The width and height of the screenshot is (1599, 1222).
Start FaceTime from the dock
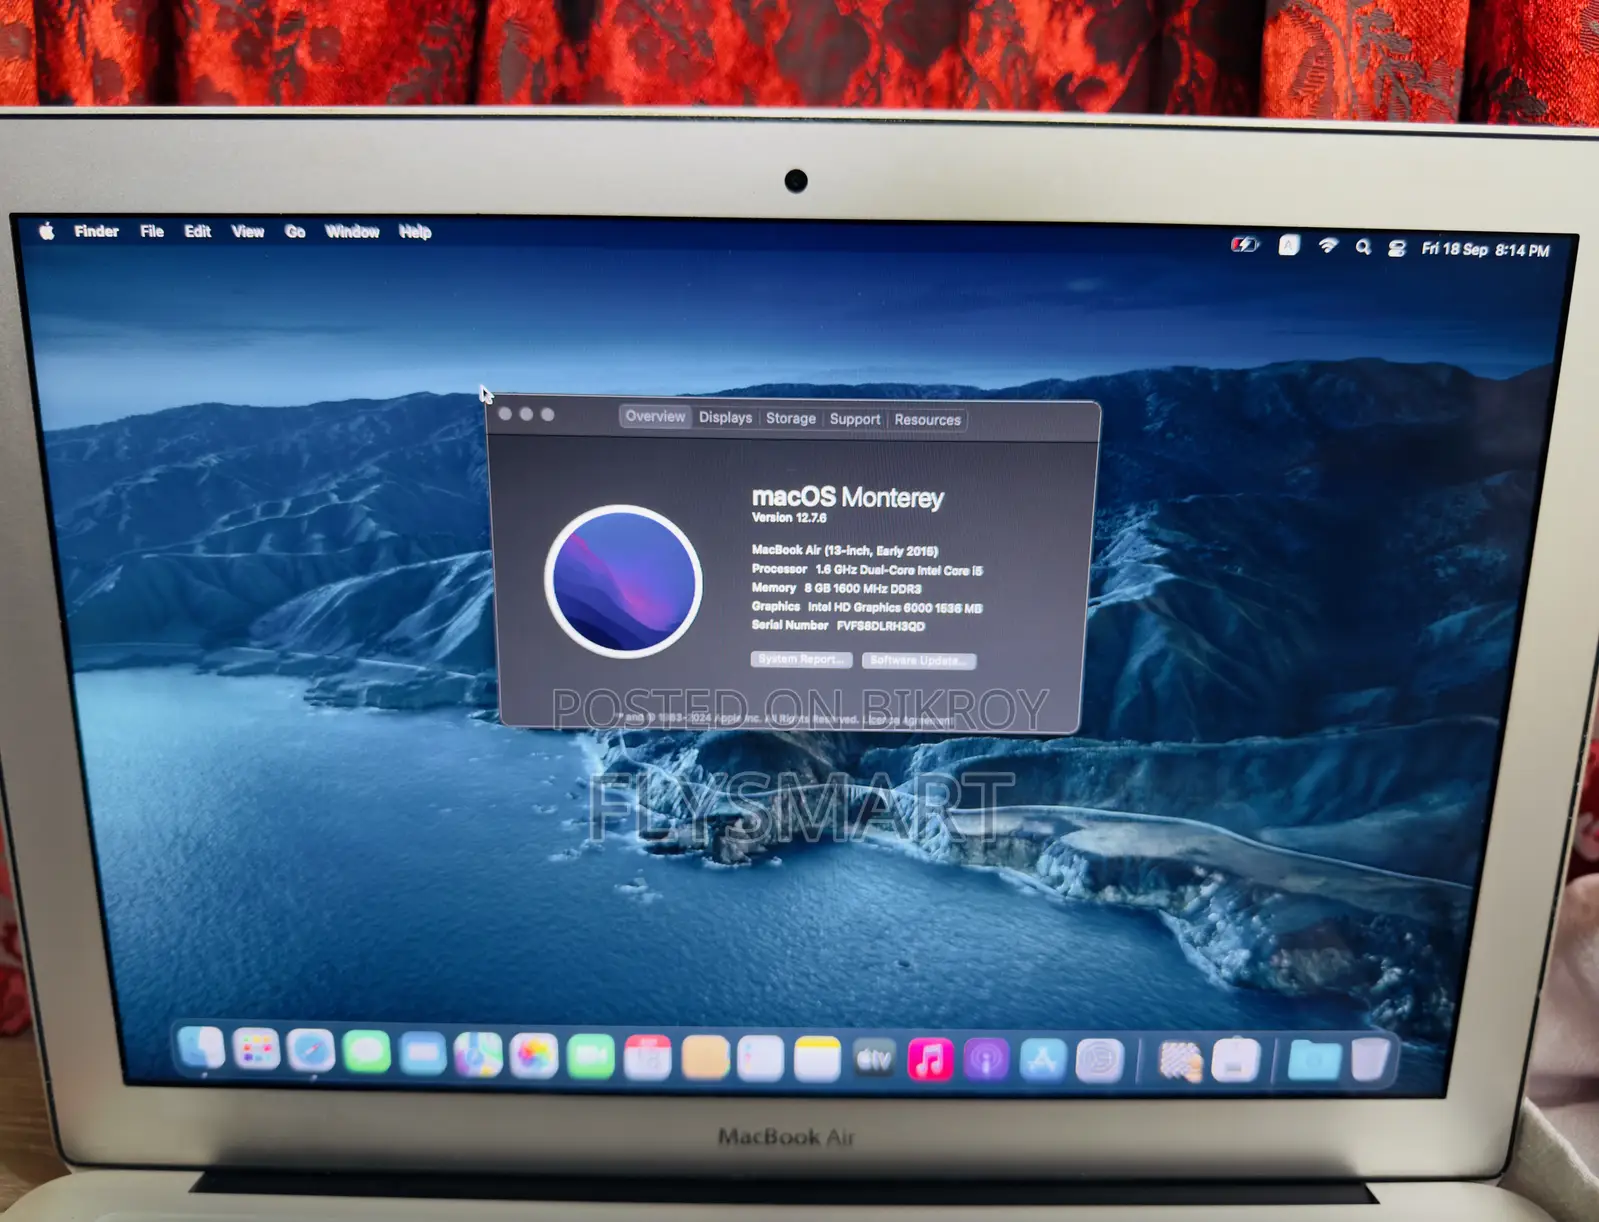[x=591, y=1056]
